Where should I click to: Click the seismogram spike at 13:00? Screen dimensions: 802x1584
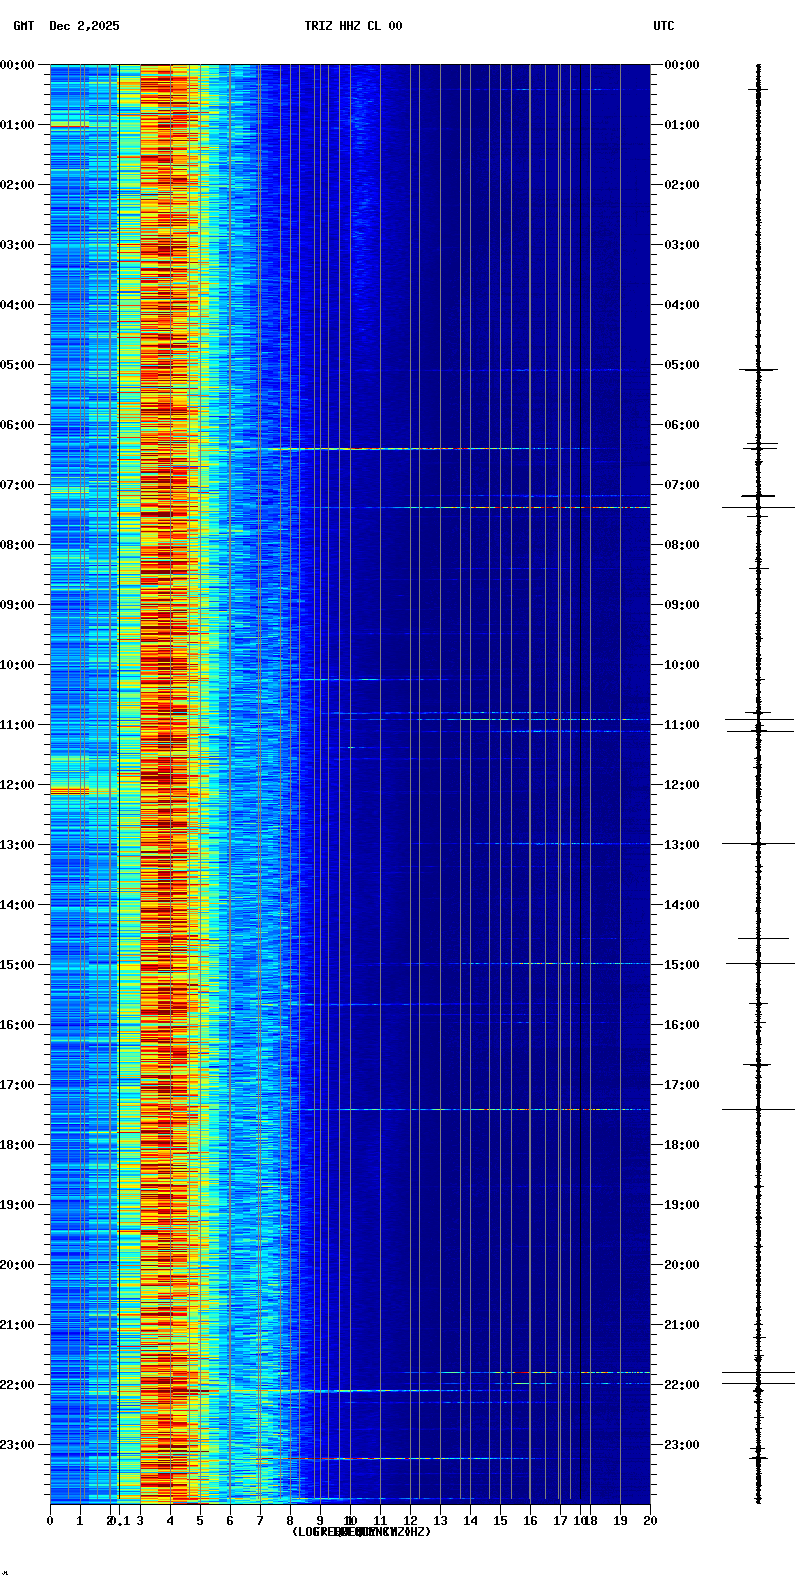coord(758,844)
